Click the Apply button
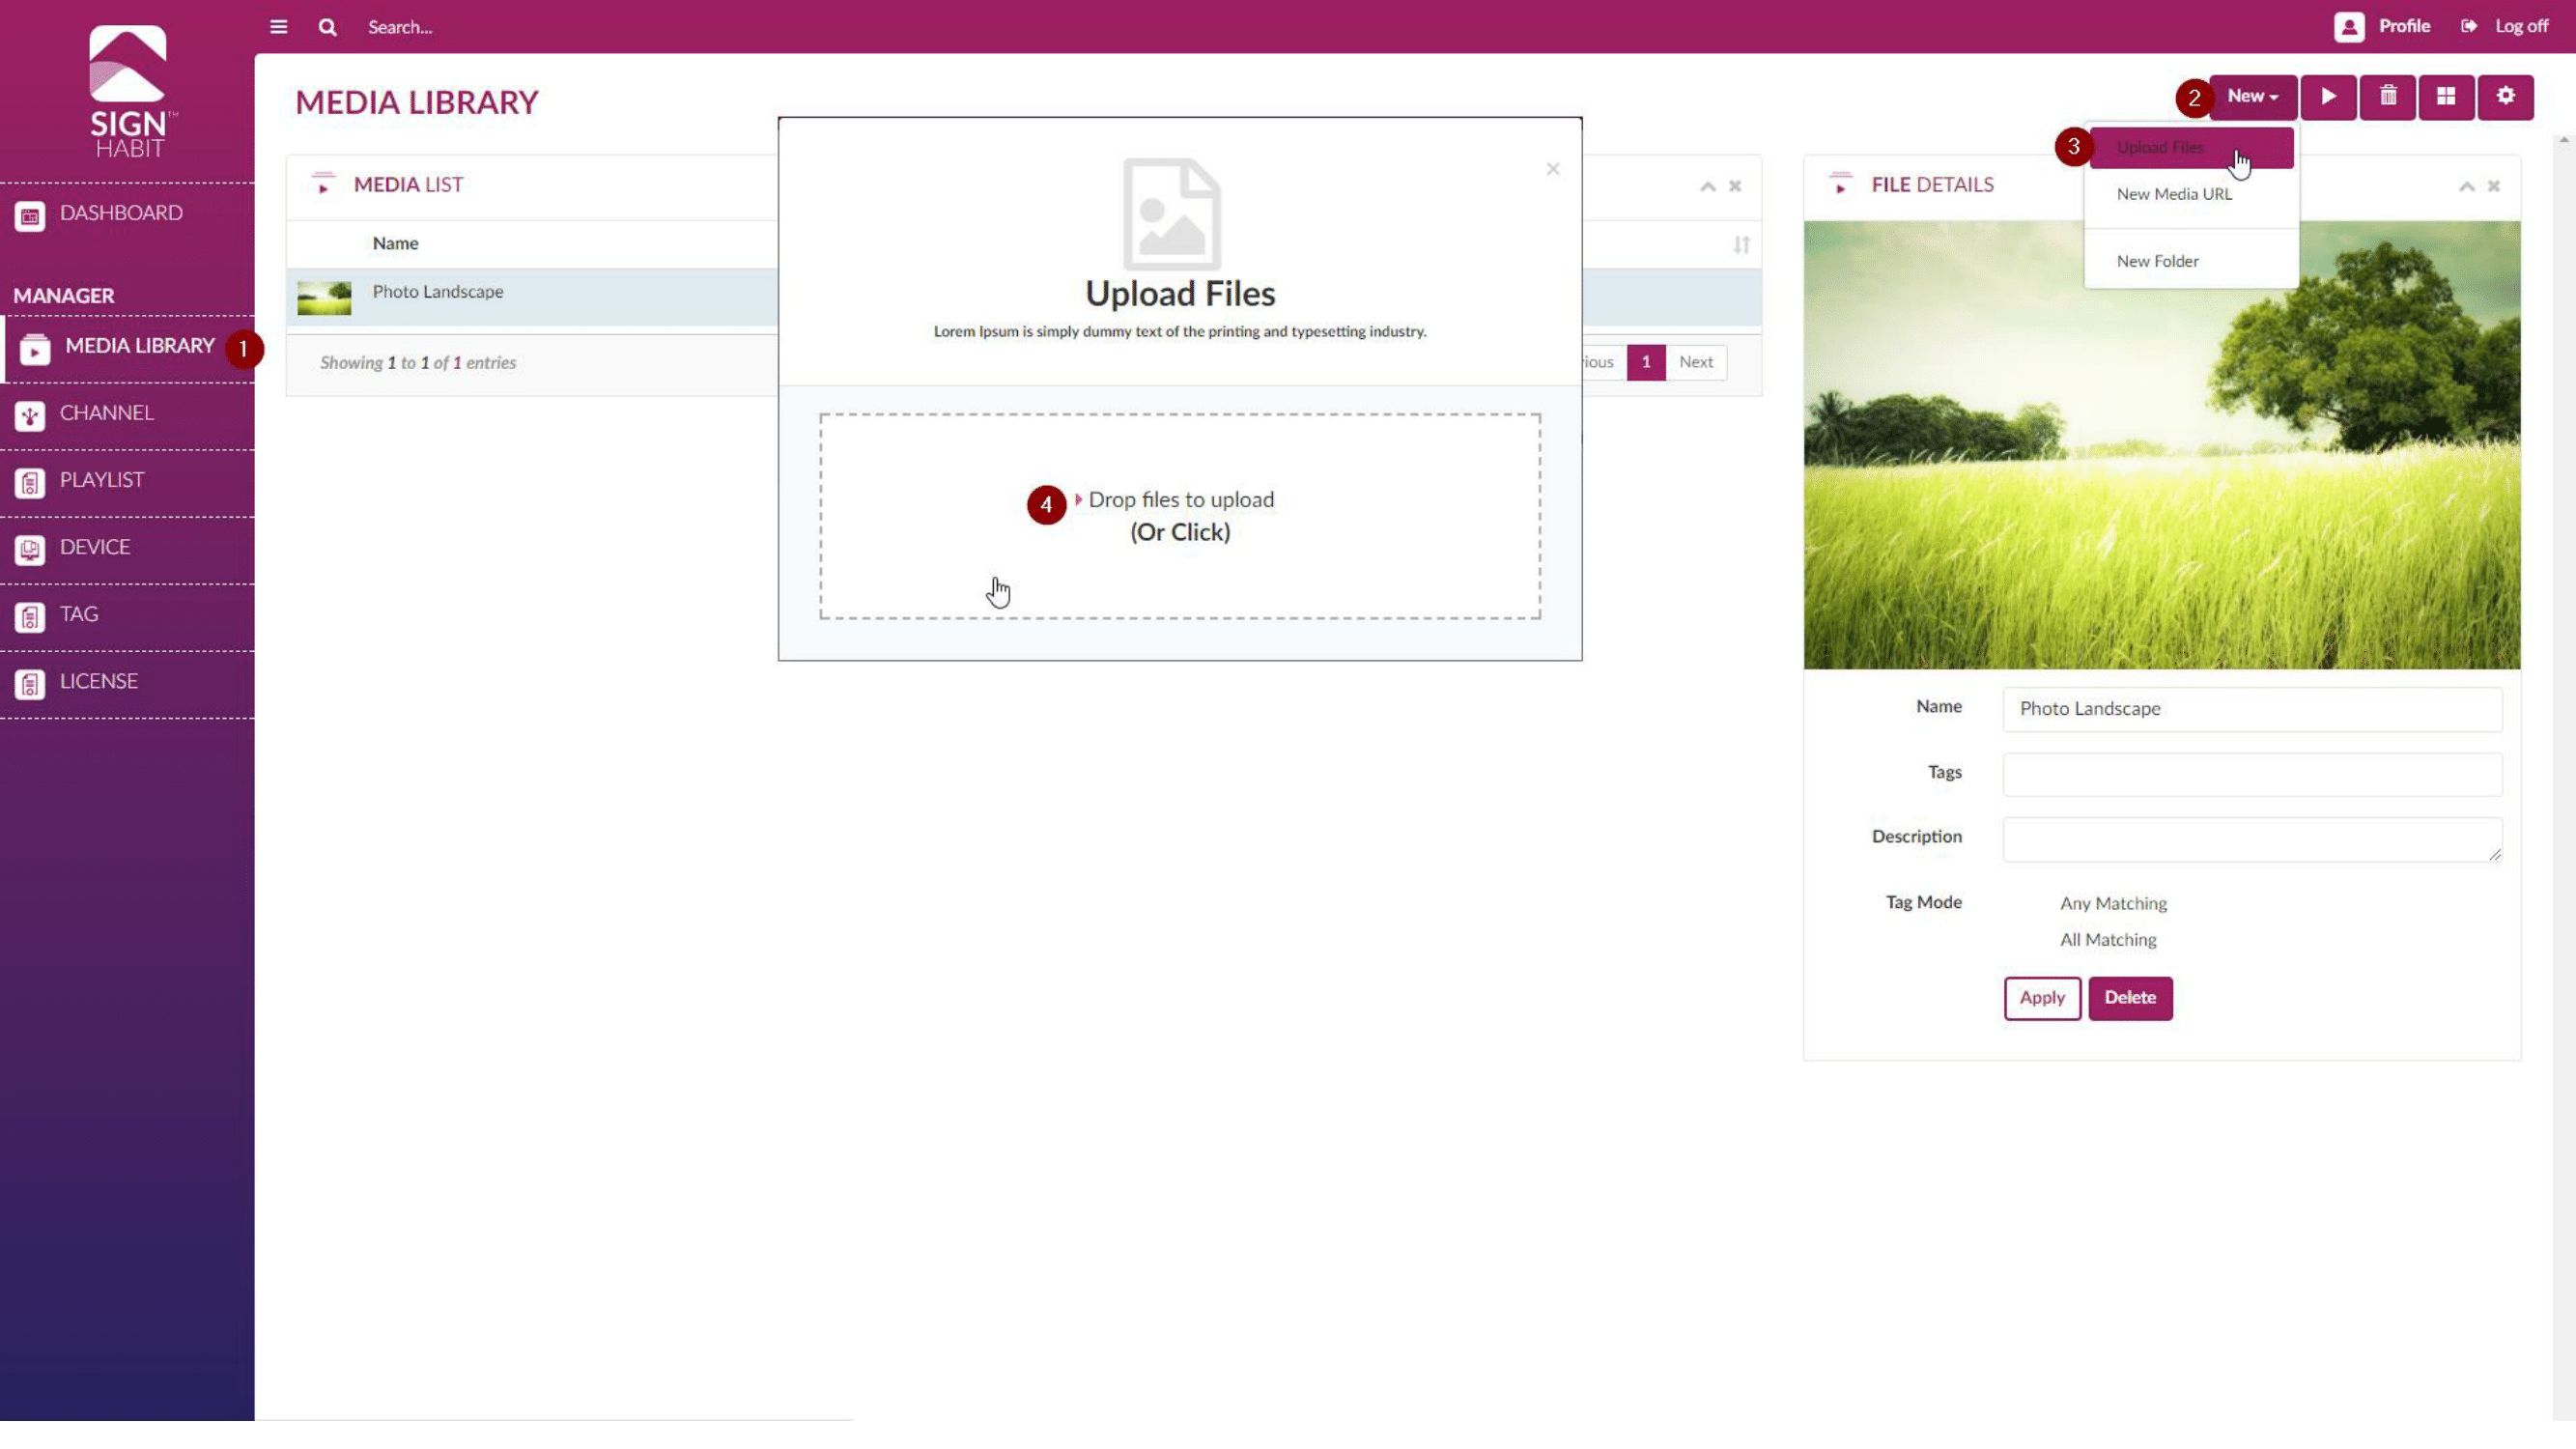The width and height of the screenshot is (2576, 1449). tap(2041, 998)
